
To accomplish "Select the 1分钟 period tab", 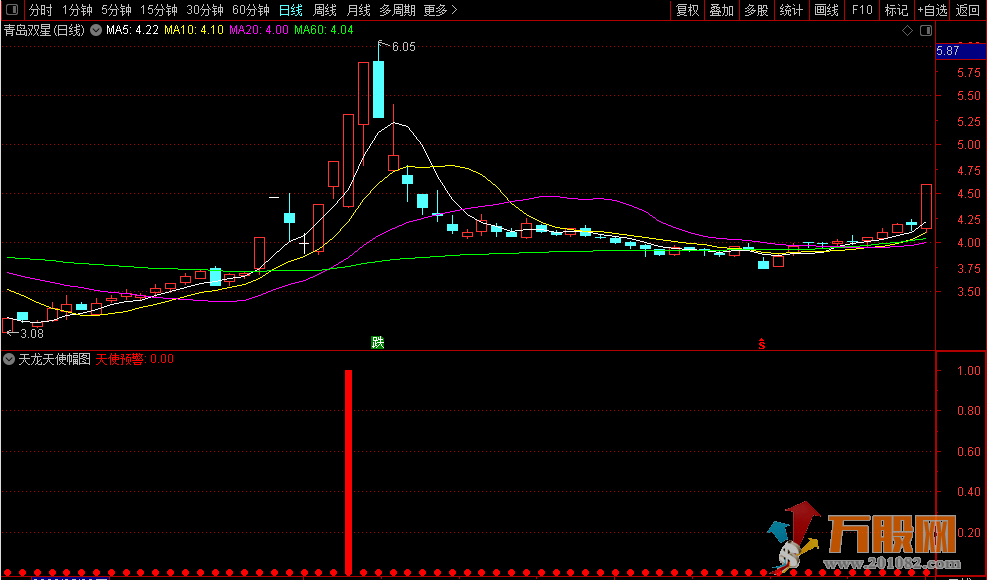I will coord(77,10).
